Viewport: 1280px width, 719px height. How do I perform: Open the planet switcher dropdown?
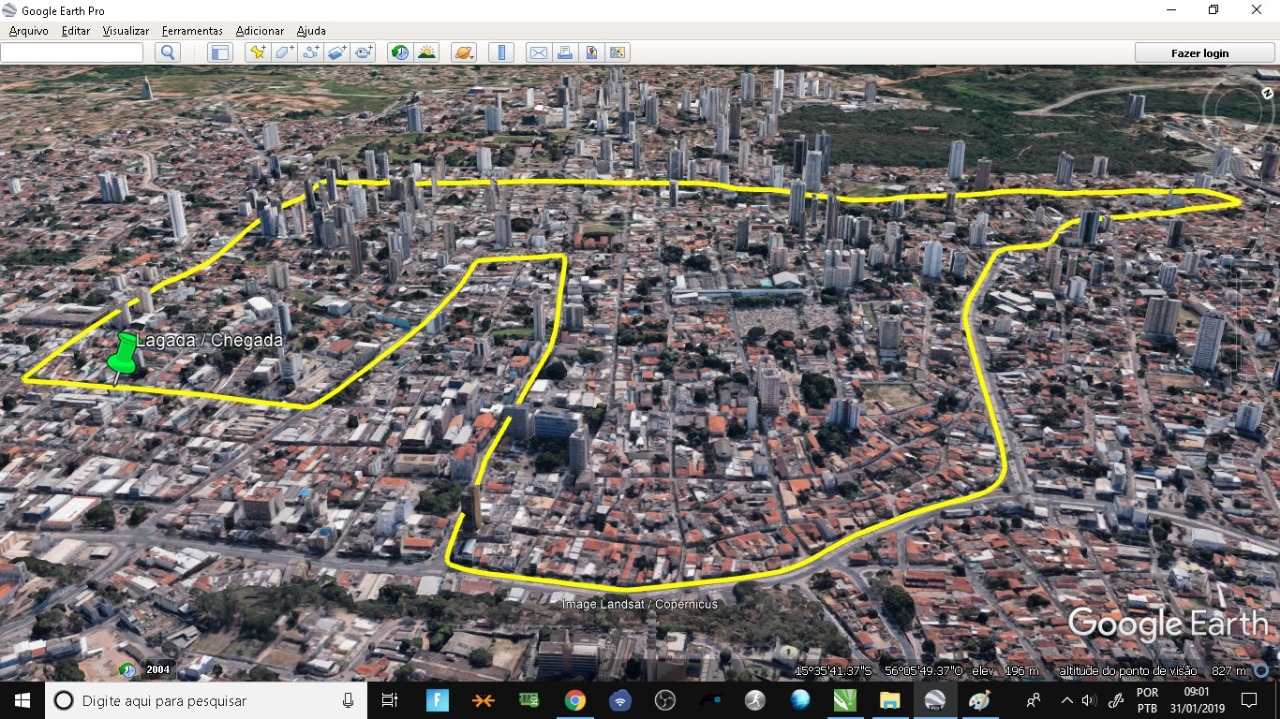[464, 53]
